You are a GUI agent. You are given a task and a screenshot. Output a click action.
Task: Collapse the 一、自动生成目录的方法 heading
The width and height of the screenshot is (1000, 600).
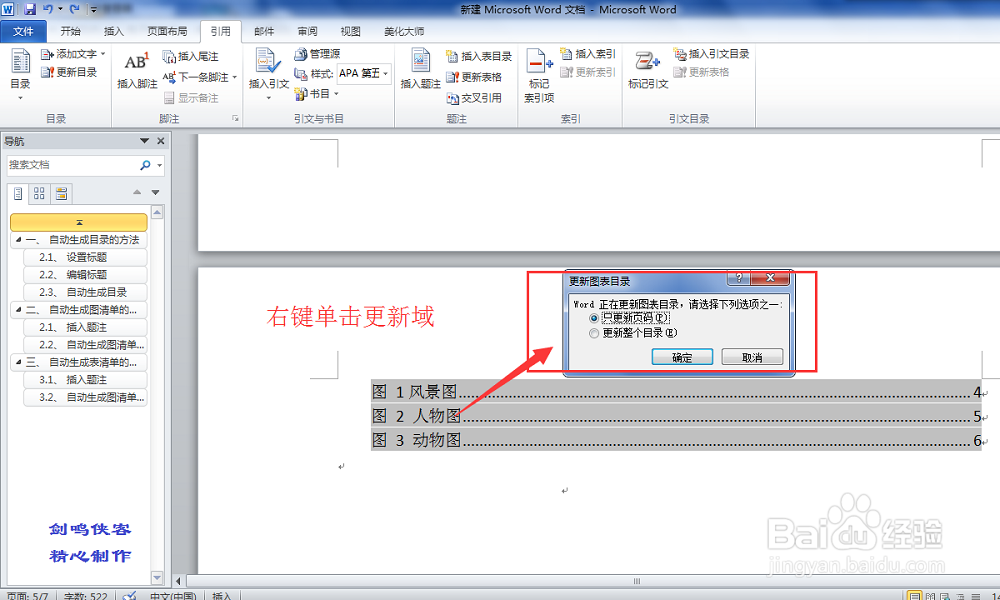(18, 240)
